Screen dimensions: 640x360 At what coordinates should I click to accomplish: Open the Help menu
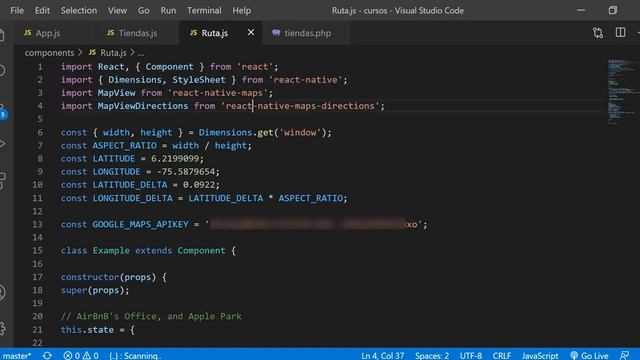[242, 11]
